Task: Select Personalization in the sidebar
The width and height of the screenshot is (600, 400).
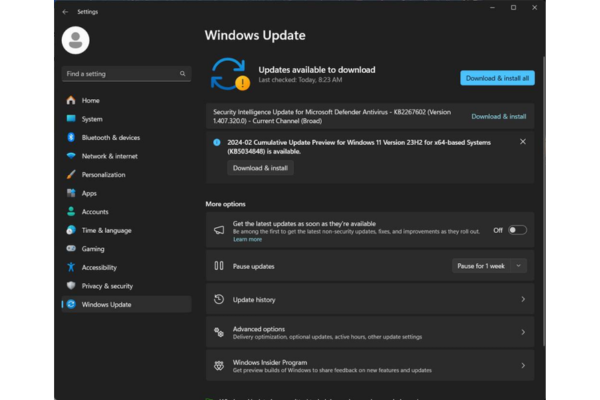Action: (126, 175)
